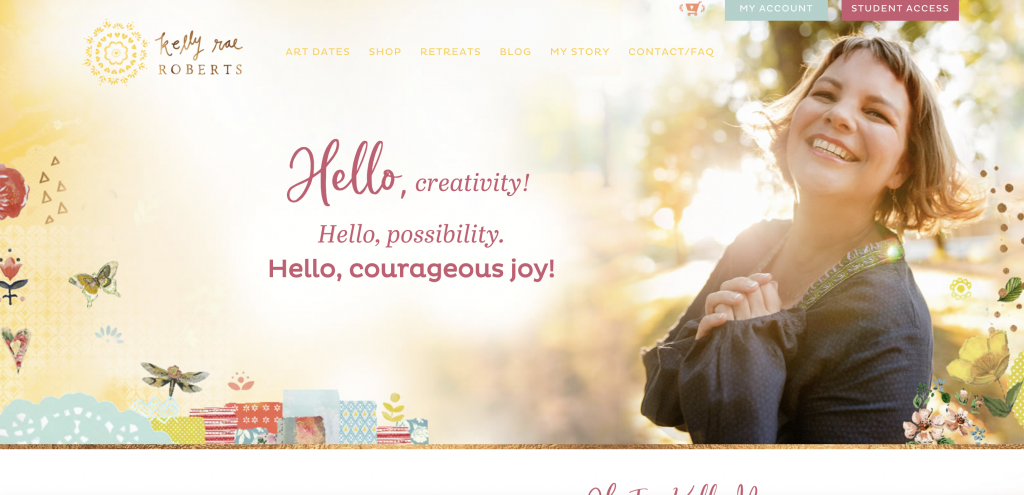Click the My Account button
Image resolution: width=1024 pixels, height=495 pixels.
(x=776, y=9)
